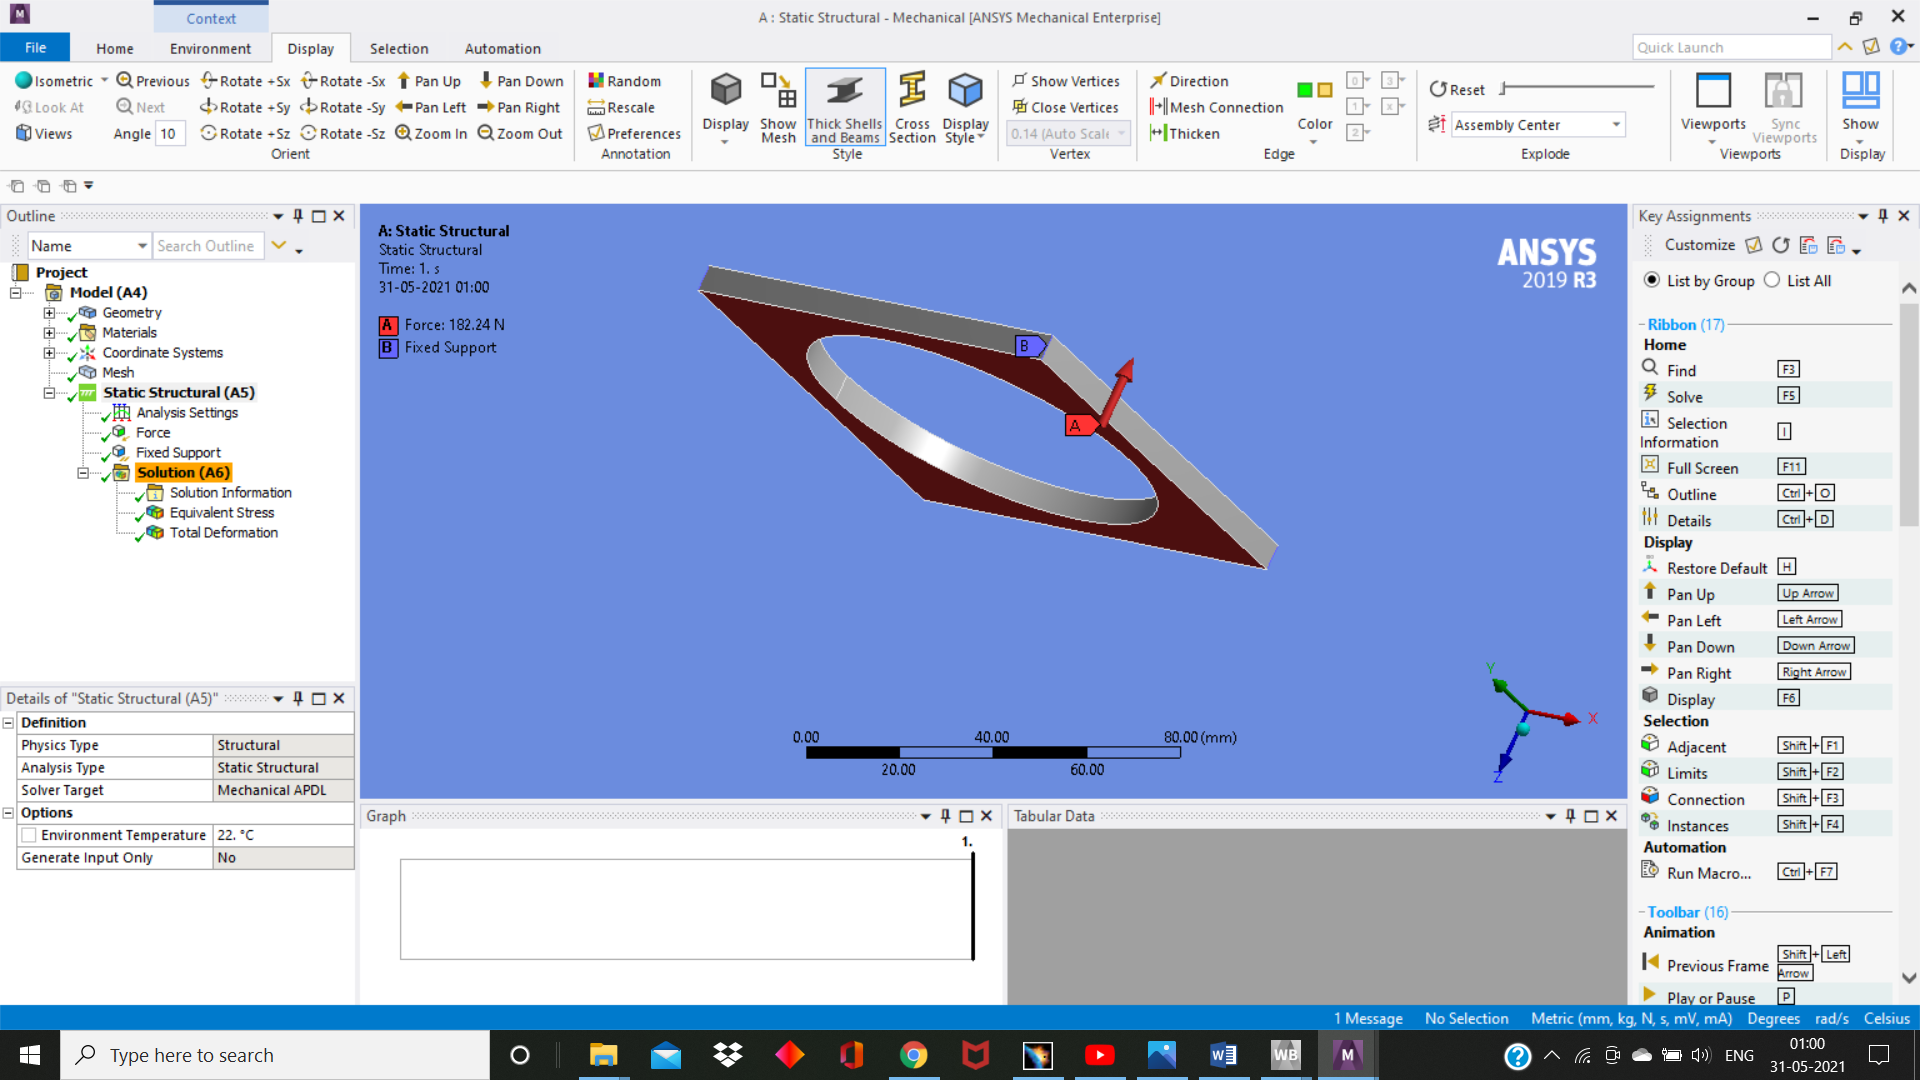The image size is (1920, 1080).
Task: Open Google Chrome from the taskbar
Action: click(913, 1055)
